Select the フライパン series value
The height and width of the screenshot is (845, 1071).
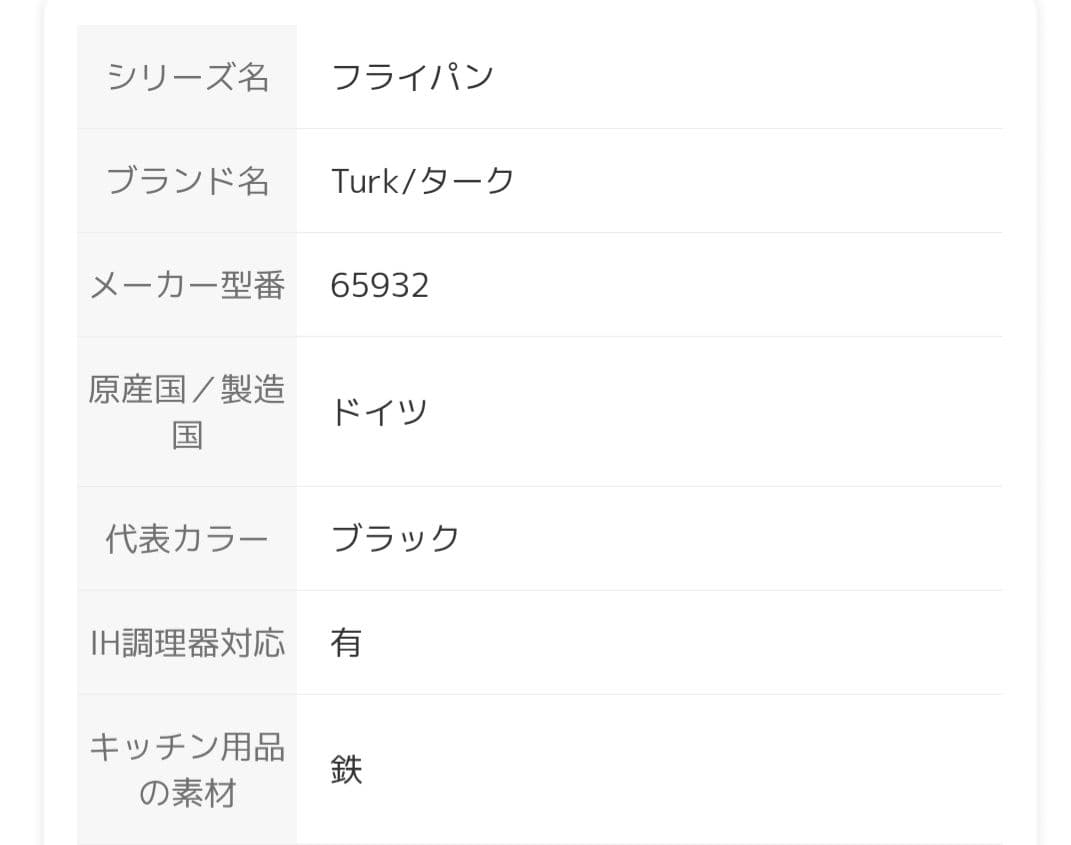pyautogui.click(x=412, y=77)
